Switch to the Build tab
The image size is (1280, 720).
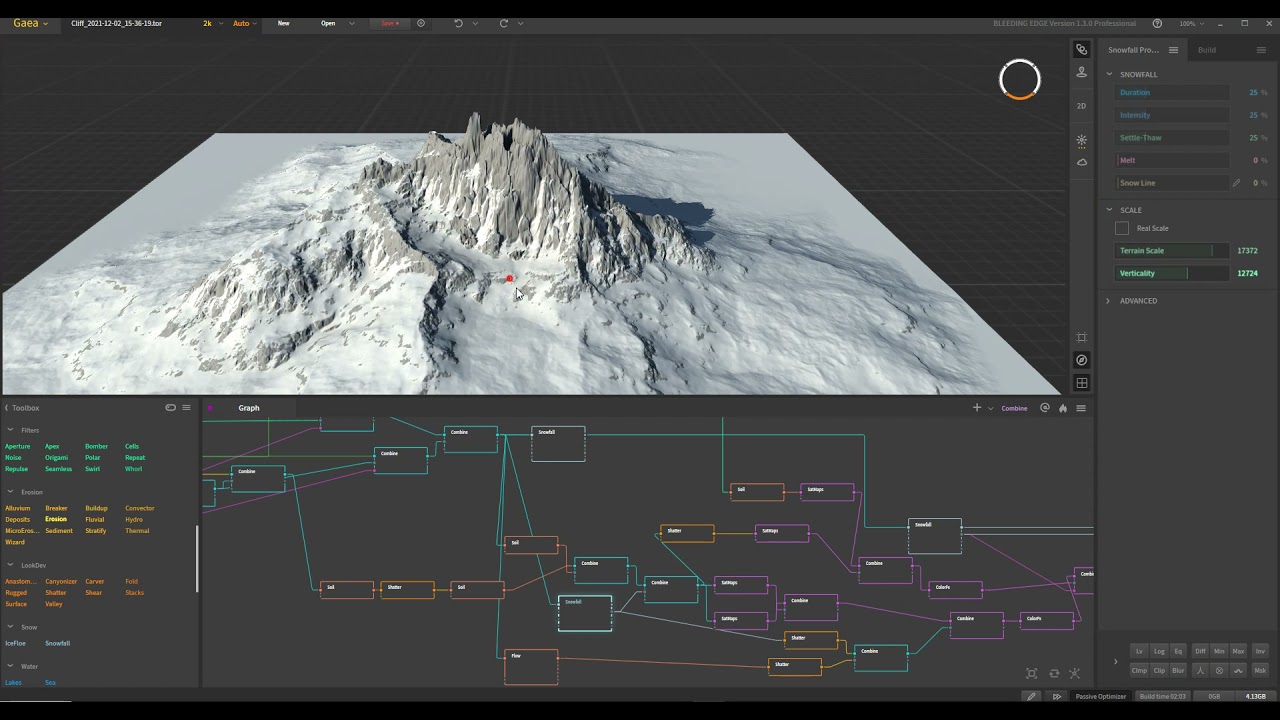point(1207,50)
